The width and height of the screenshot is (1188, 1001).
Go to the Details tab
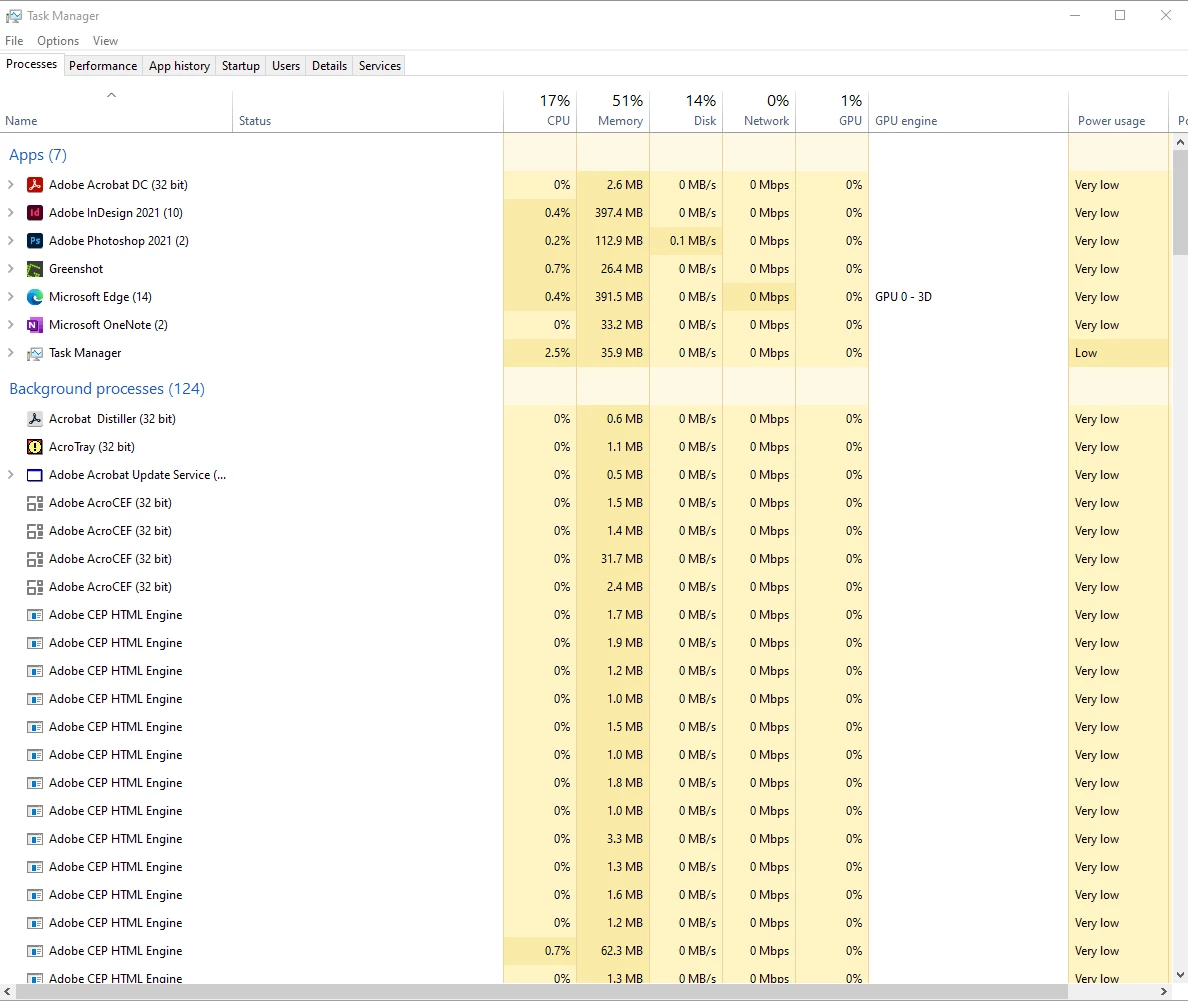(330, 66)
